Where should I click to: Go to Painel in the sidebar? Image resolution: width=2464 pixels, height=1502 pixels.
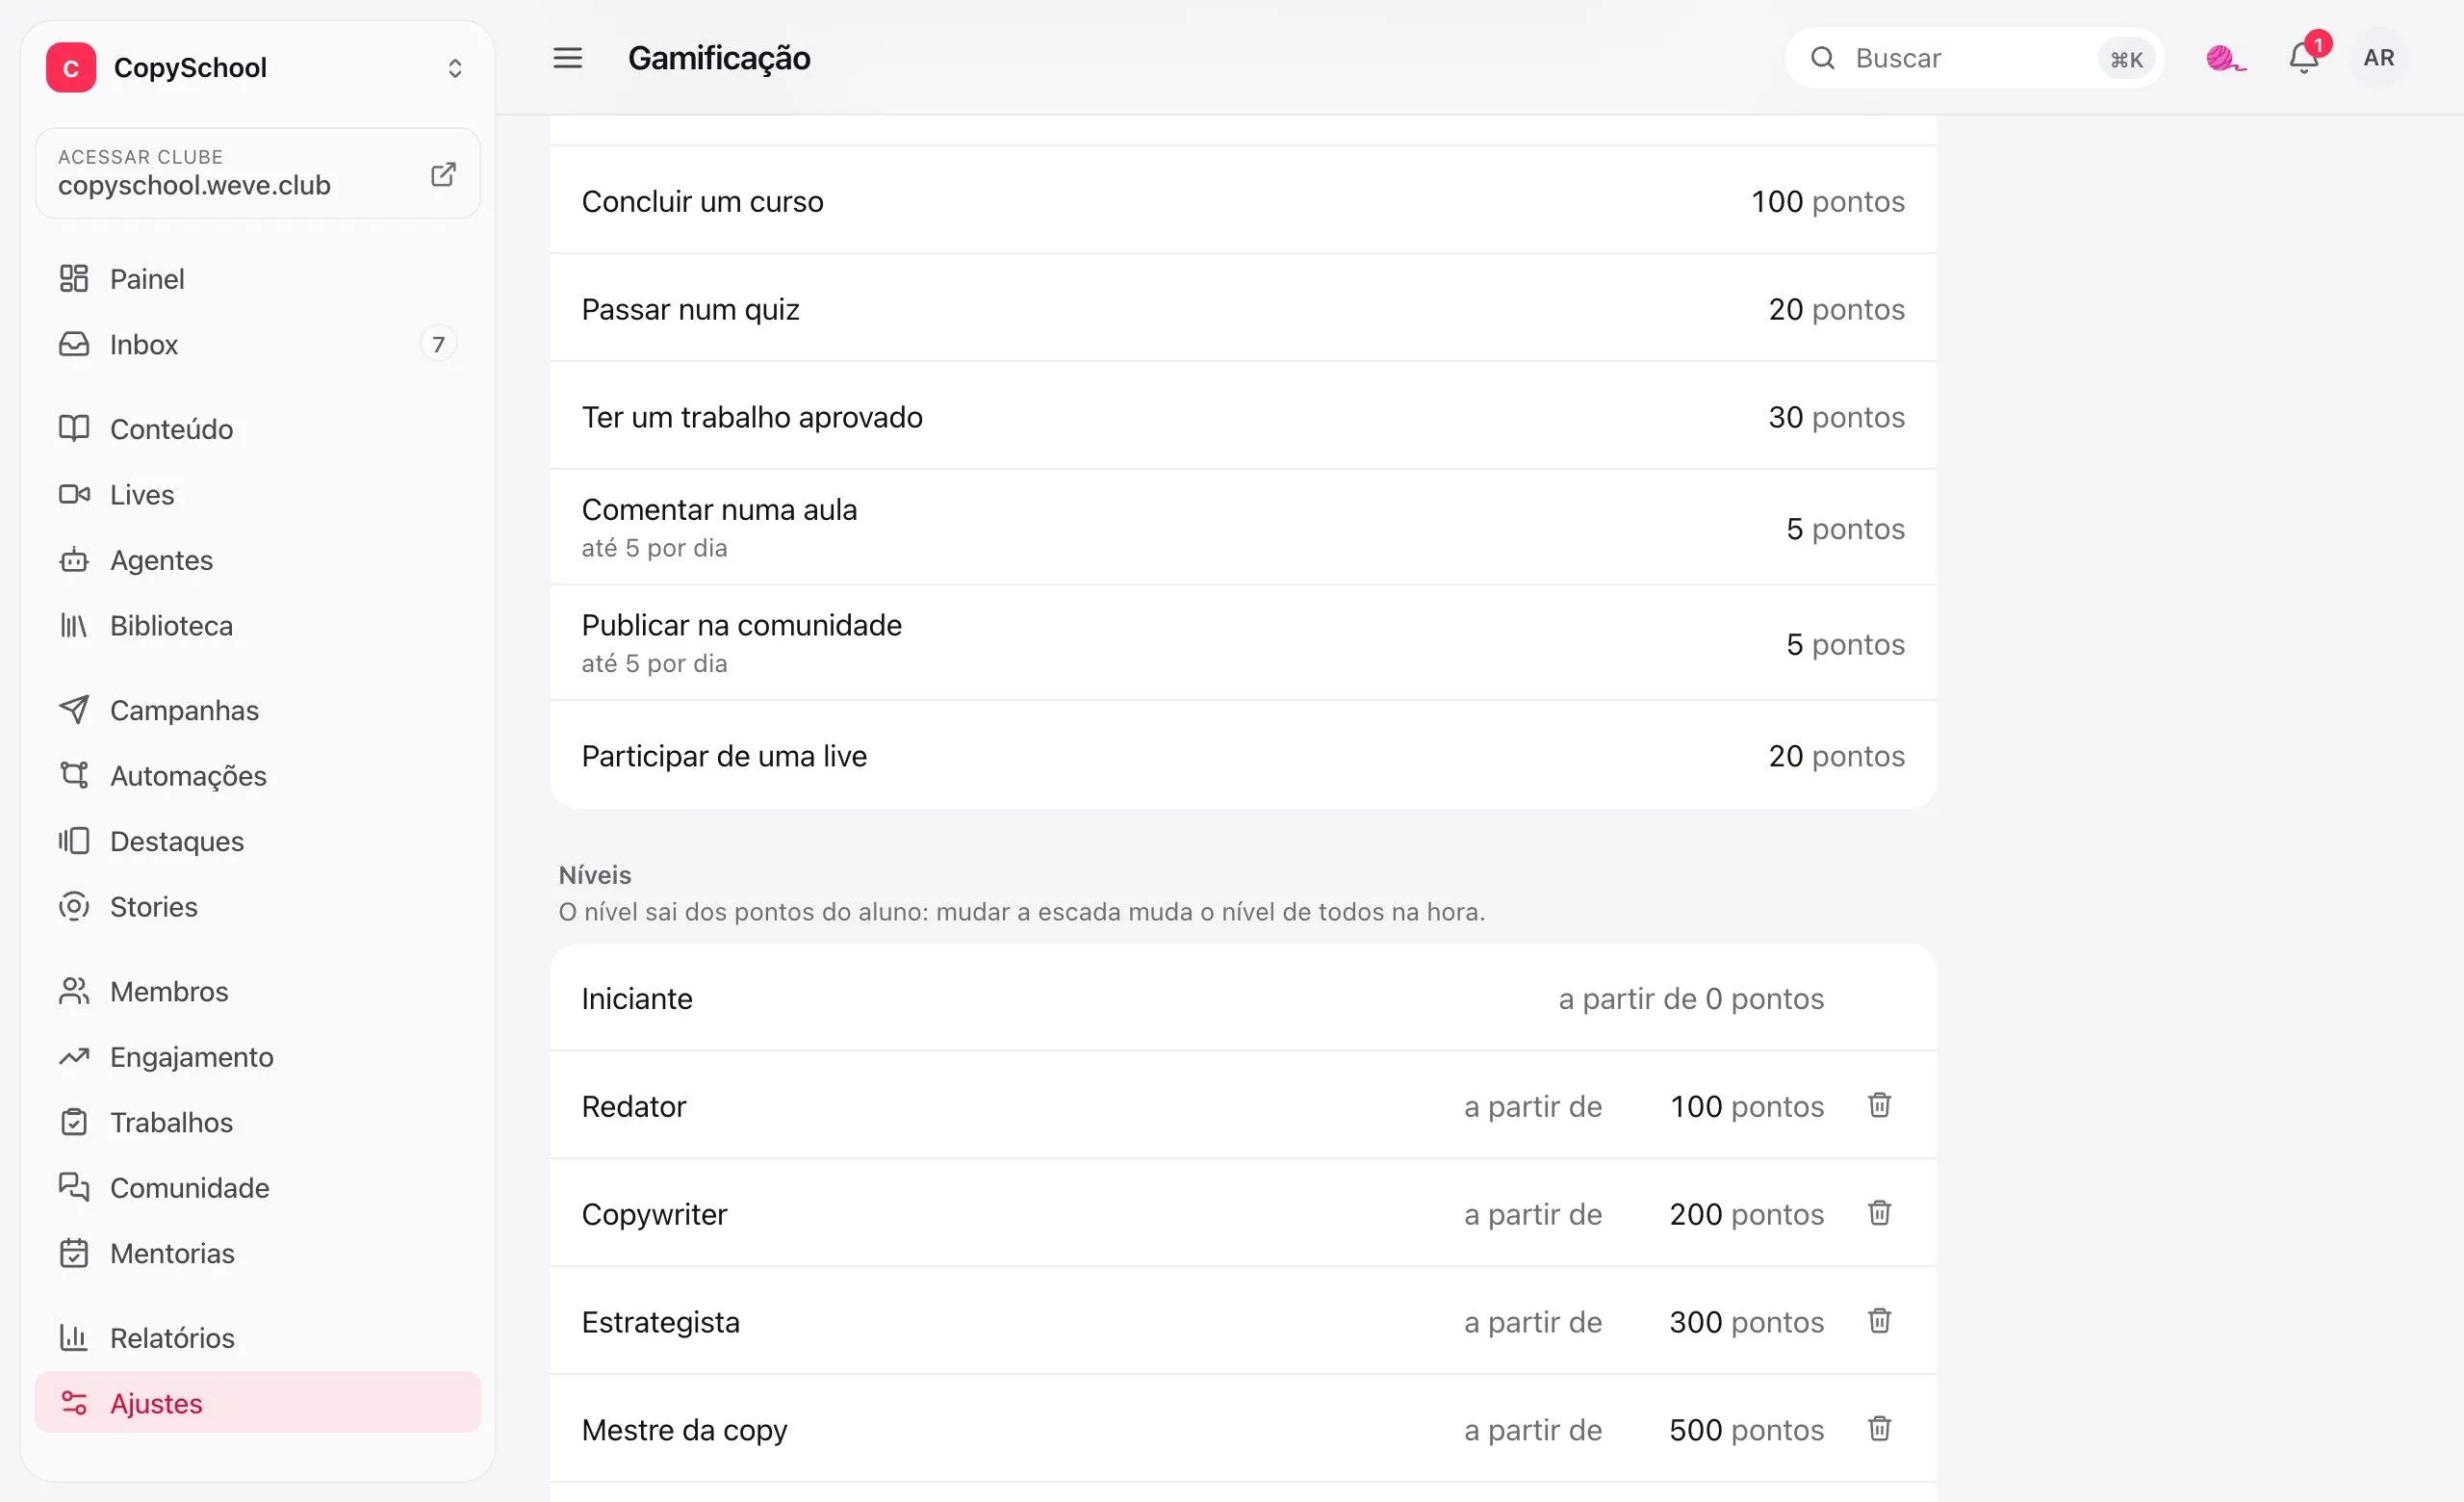click(257, 279)
